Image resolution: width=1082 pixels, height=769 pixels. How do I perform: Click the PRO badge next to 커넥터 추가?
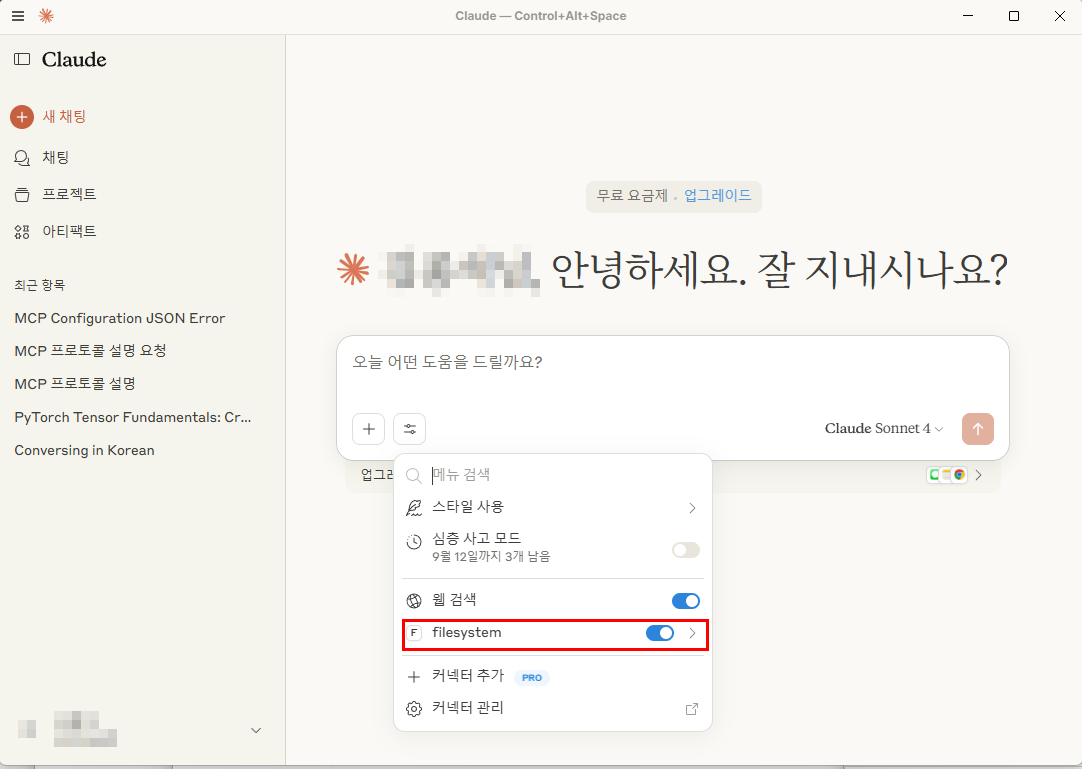pyautogui.click(x=532, y=678)
